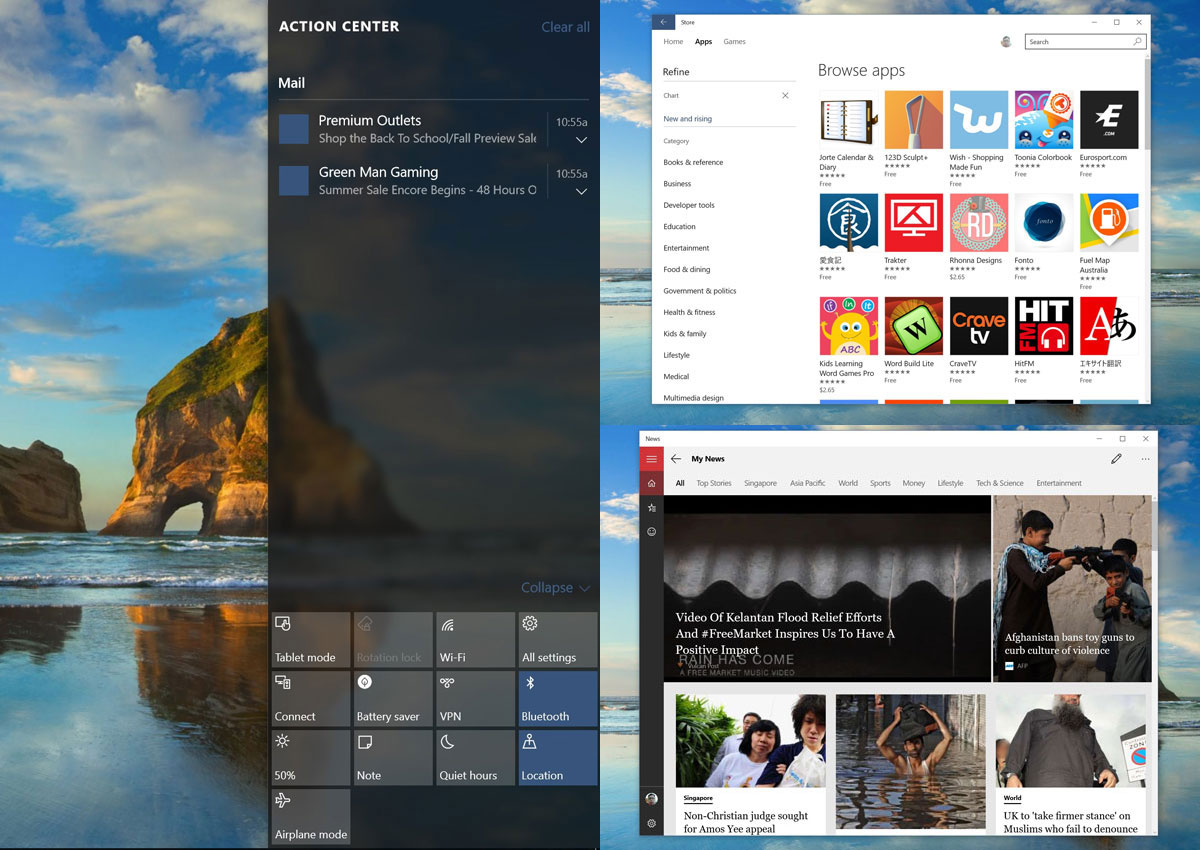Open the Trakter app icon in Store
This screenshot has height=850, width=1200.
[914, 223]
